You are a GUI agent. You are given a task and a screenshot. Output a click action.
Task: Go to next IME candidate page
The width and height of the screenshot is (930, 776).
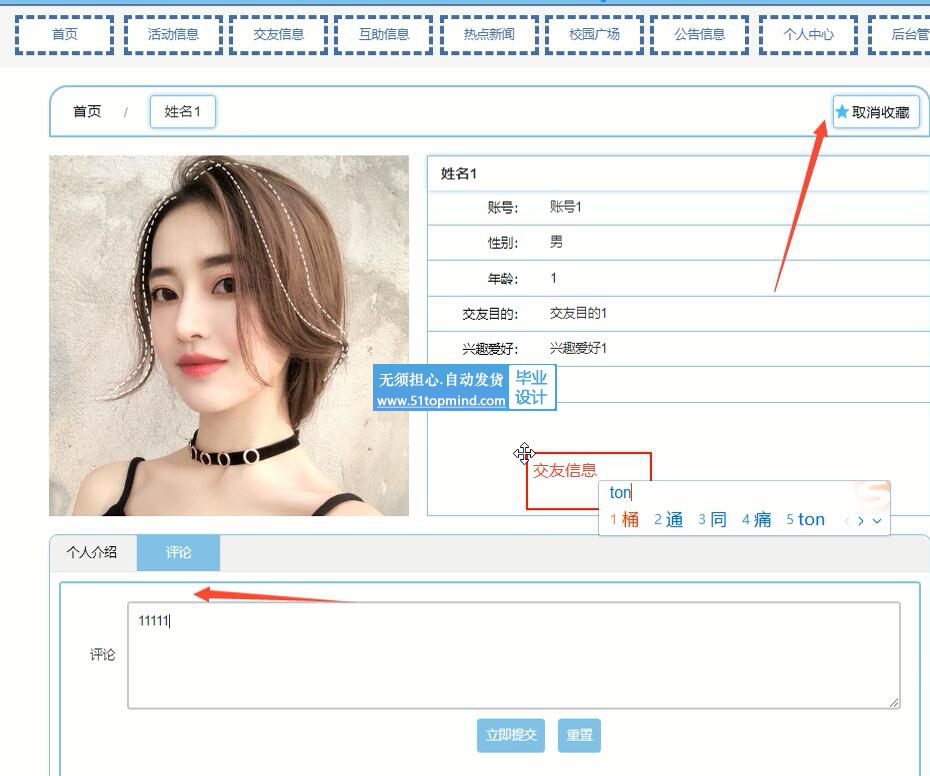861,521
